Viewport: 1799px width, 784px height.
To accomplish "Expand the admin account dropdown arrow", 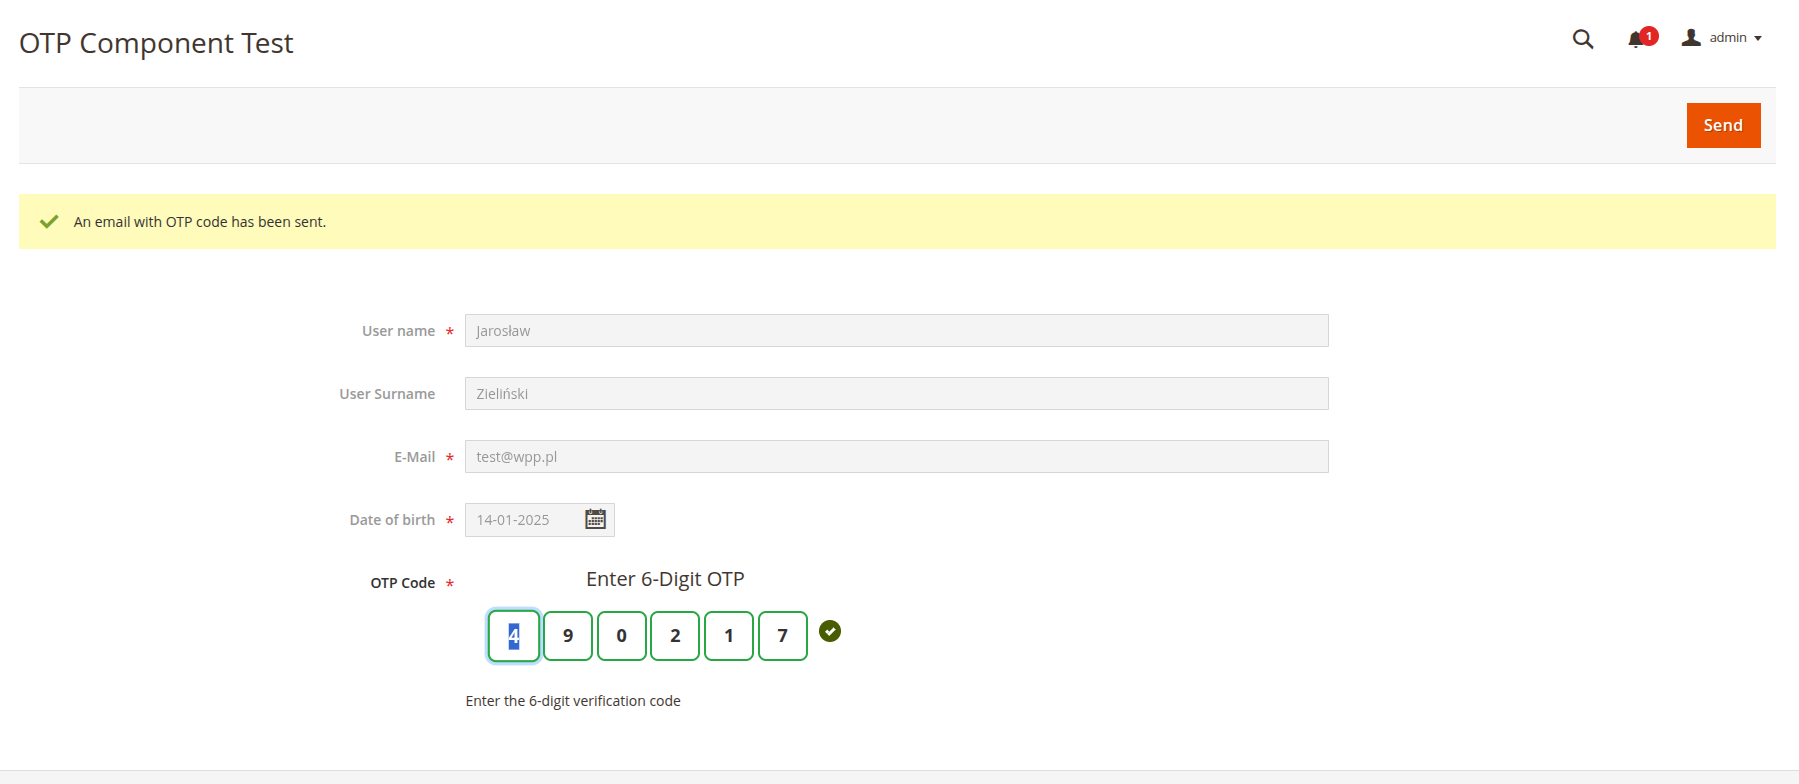I will pos(1758,39).
